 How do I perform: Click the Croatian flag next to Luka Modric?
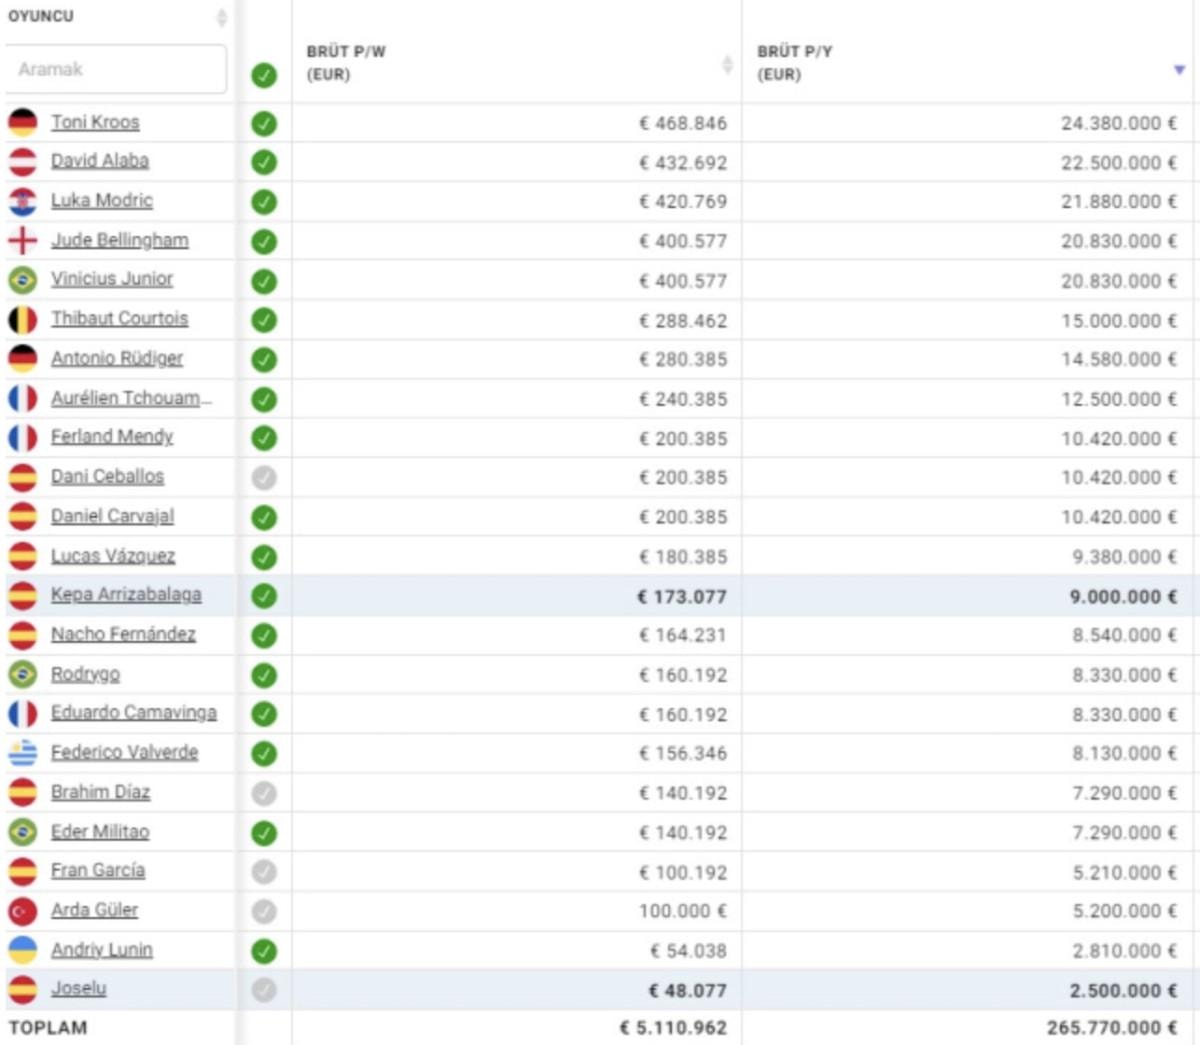22,201
